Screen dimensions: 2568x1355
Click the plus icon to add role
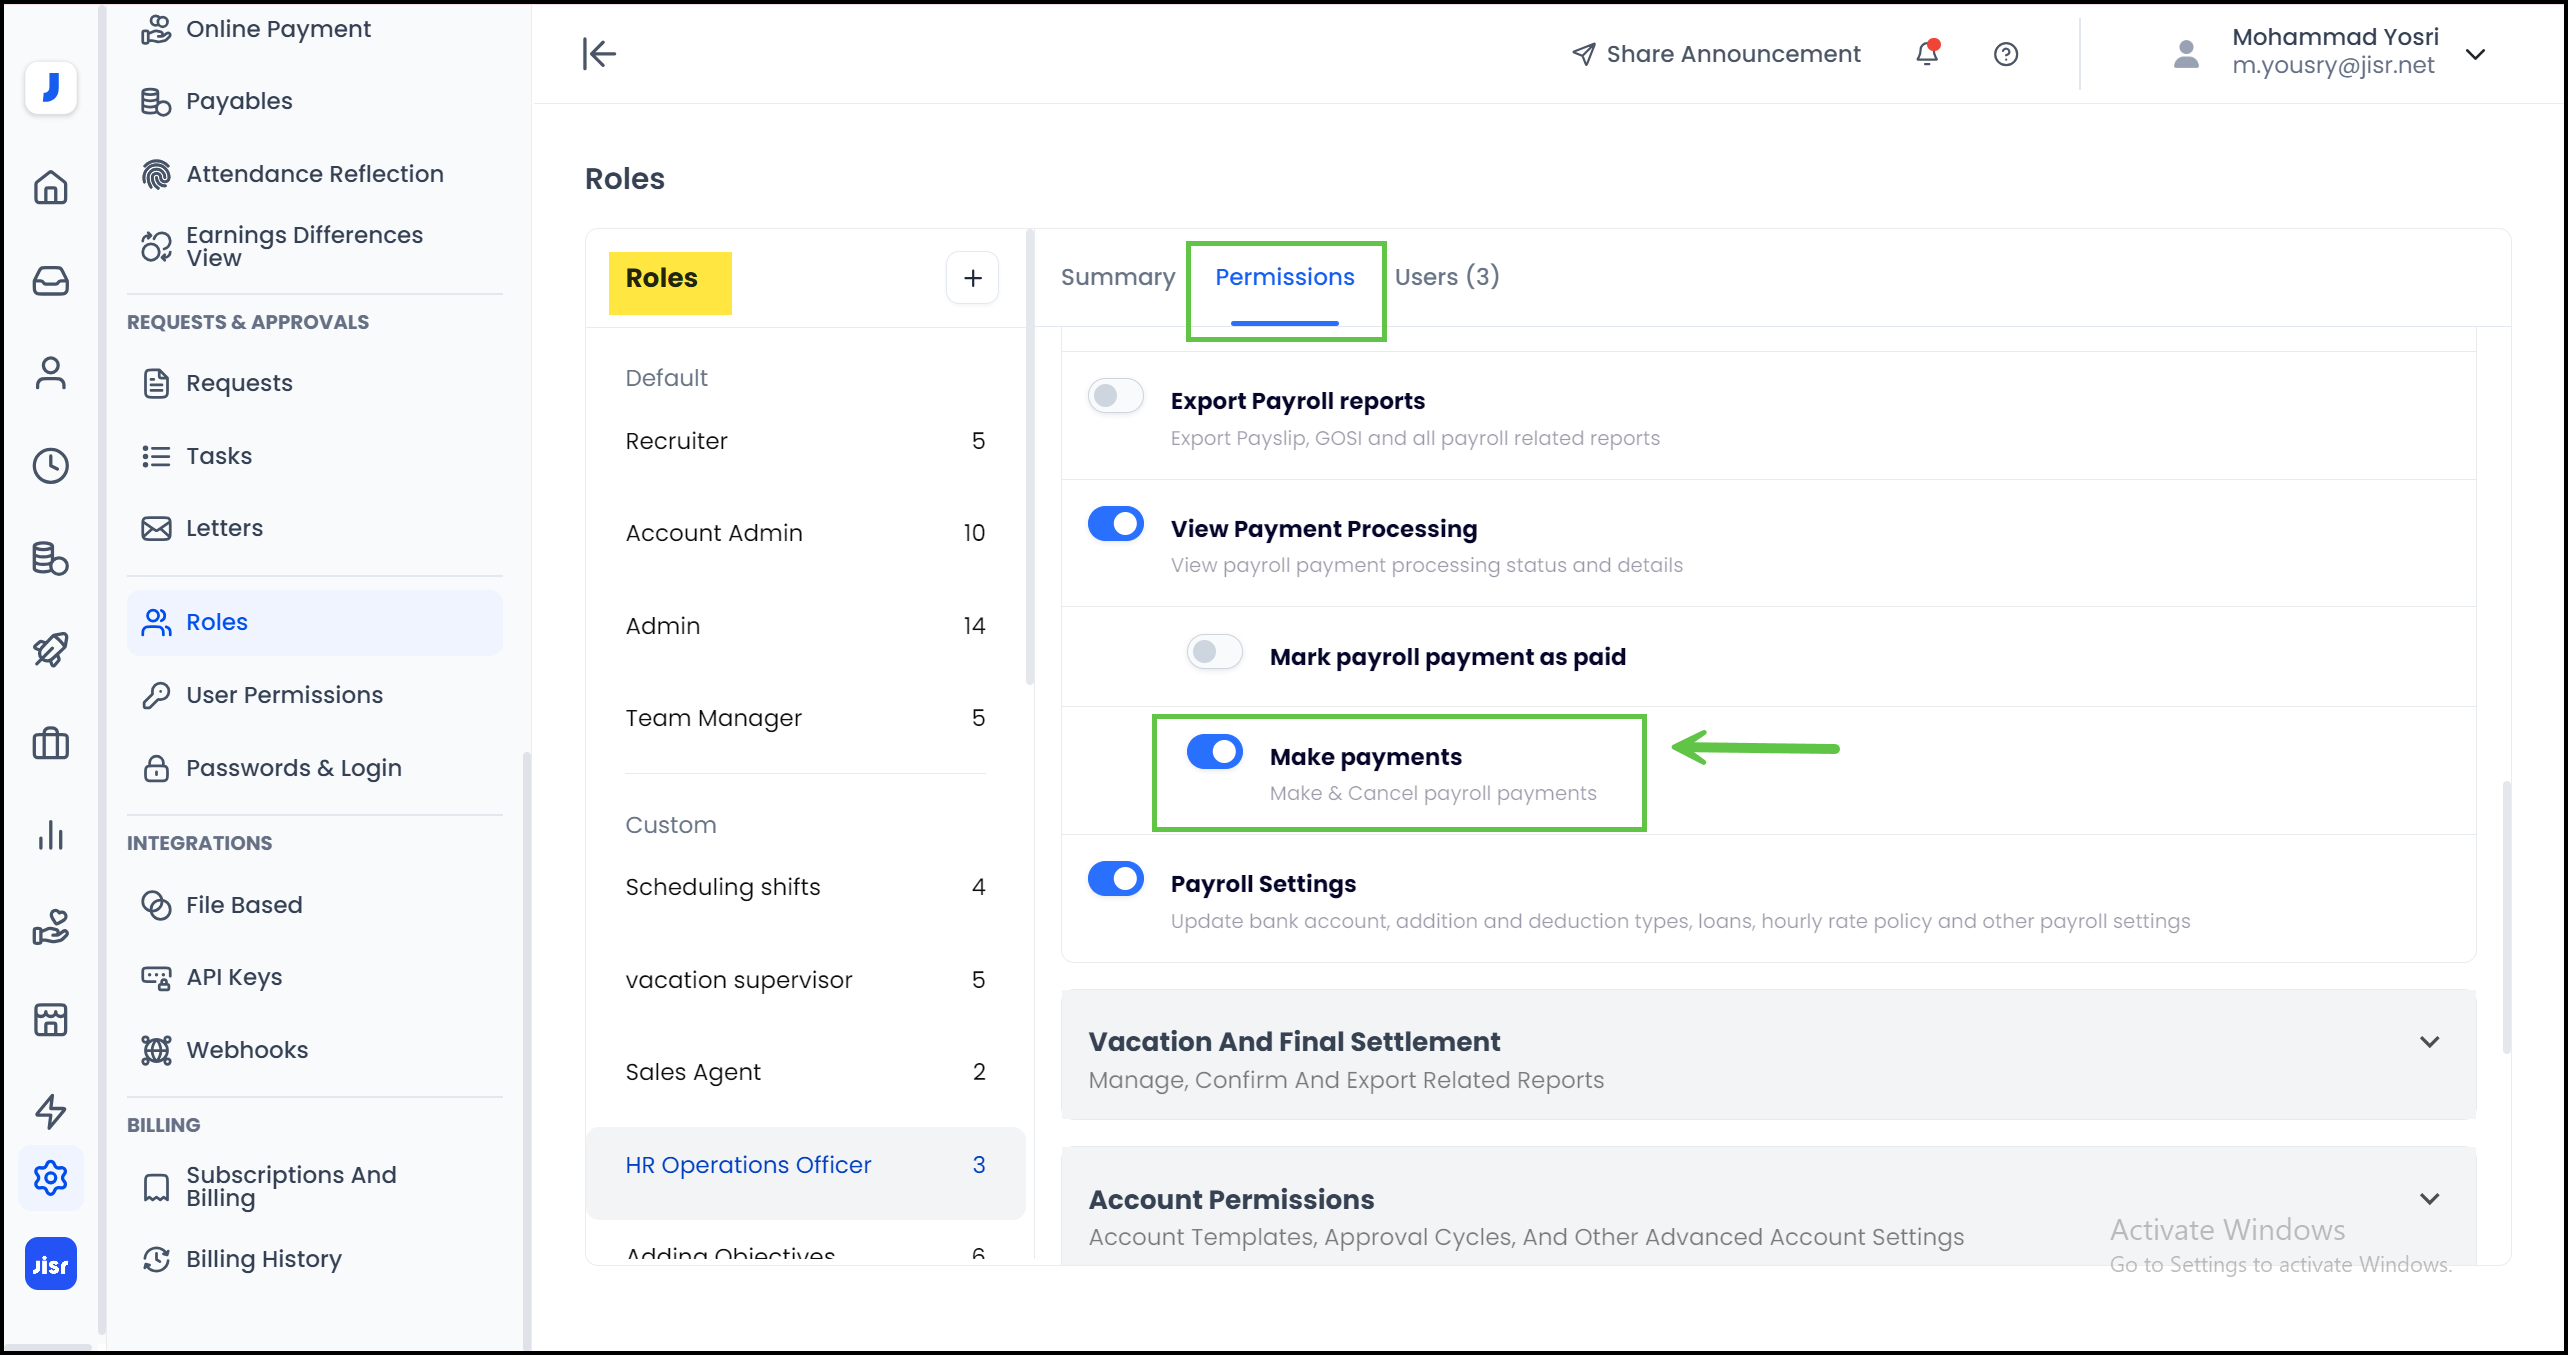pyautogui.click(x=972, y=278)
